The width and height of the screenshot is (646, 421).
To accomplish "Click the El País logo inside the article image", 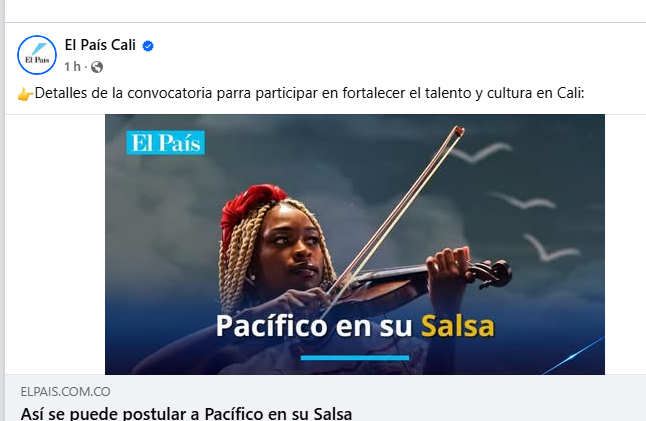I will [166, 143].
